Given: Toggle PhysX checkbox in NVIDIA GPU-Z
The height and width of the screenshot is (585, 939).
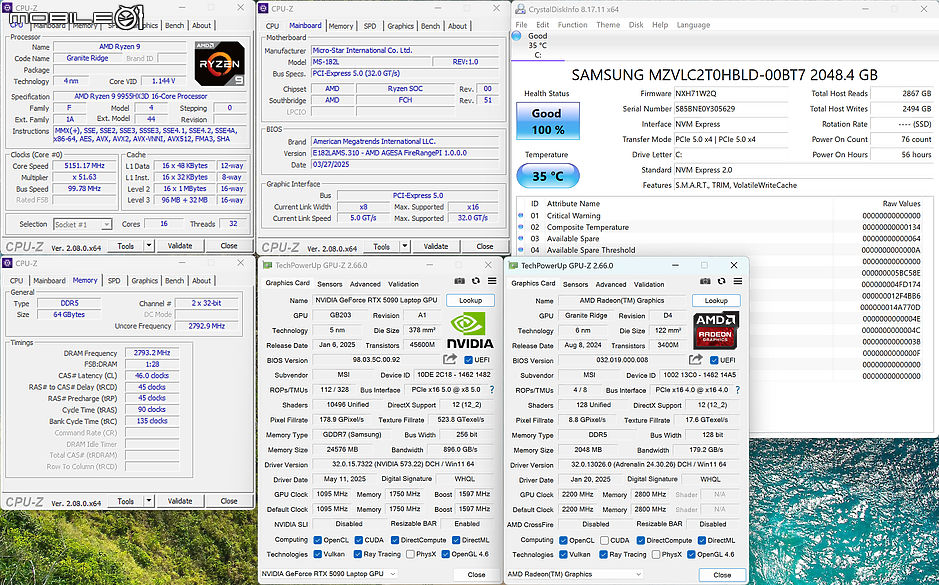Looking at the screenshot, I should click(410, 554).
